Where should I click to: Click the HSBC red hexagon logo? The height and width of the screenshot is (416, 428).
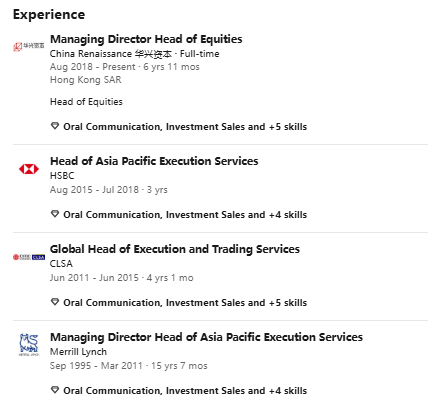pyautogui.click(x=29, y=169)
